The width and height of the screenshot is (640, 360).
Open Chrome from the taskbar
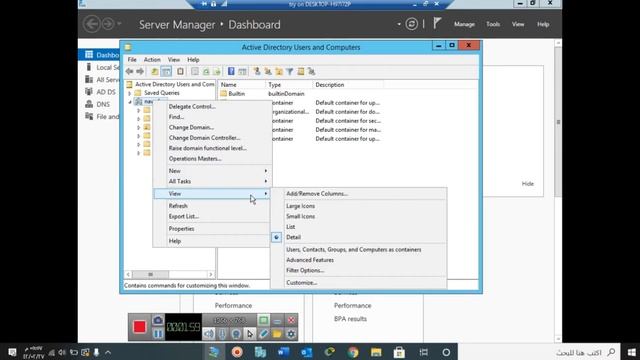click(x=353, y=352)
